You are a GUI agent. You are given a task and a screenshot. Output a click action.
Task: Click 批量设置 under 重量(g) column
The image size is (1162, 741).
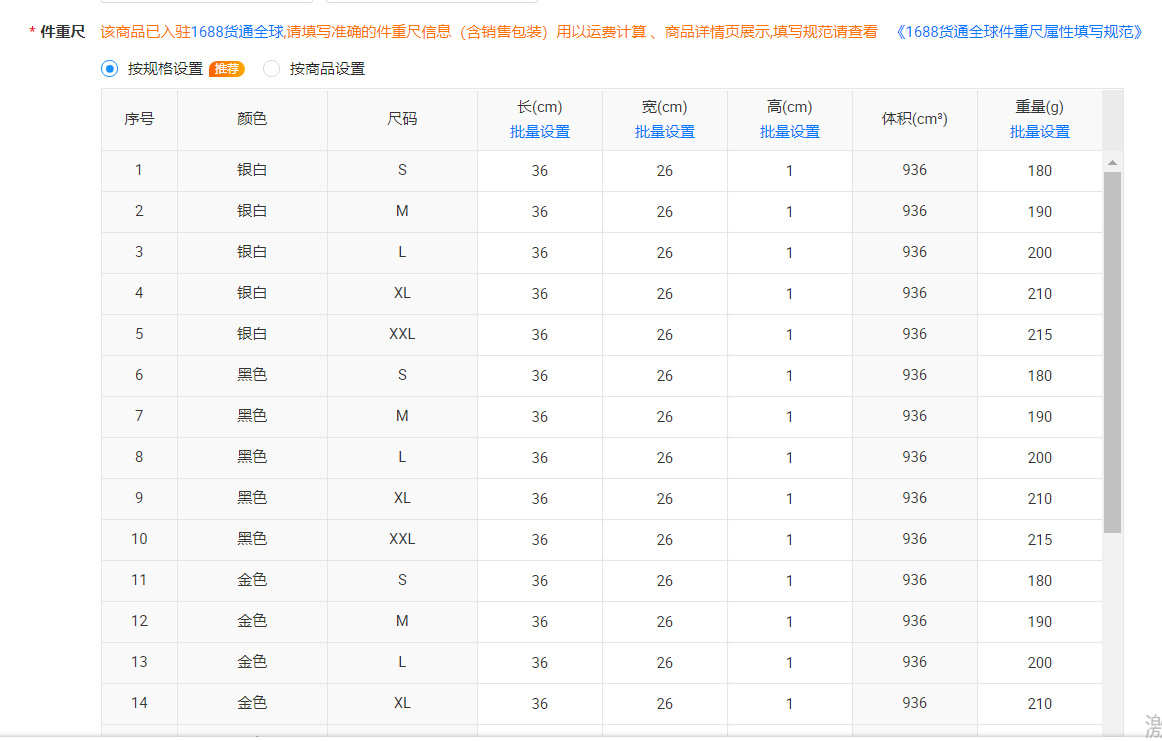[1039, 132]
